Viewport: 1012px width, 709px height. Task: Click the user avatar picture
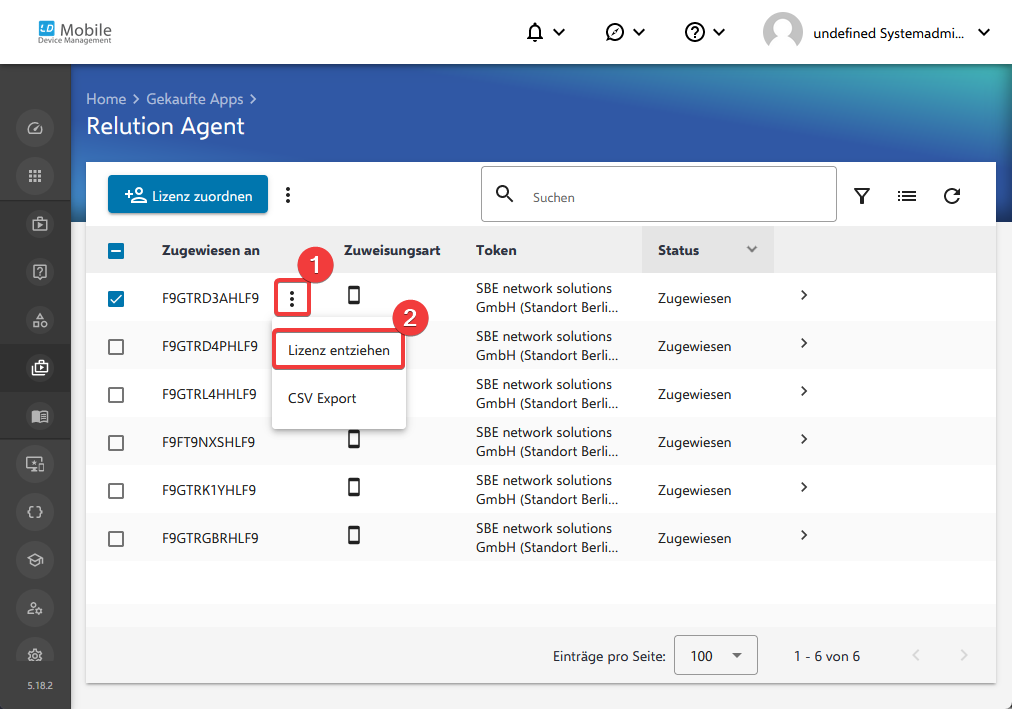[782, 32]
